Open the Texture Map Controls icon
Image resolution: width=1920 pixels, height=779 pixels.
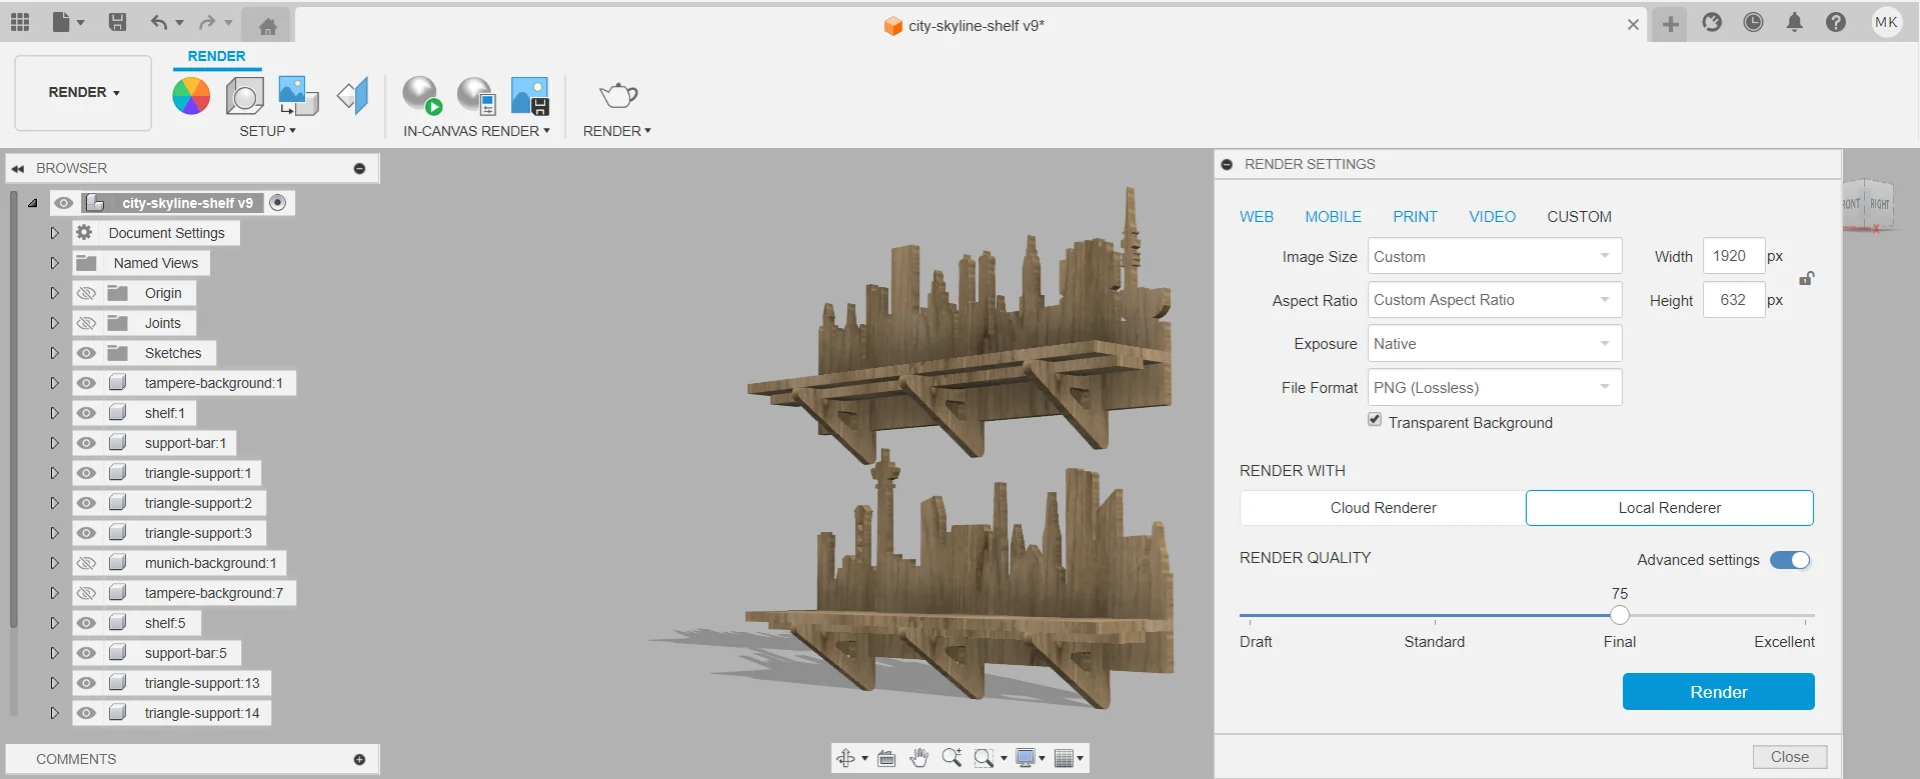pyautogui.click(x=353, y=96)
